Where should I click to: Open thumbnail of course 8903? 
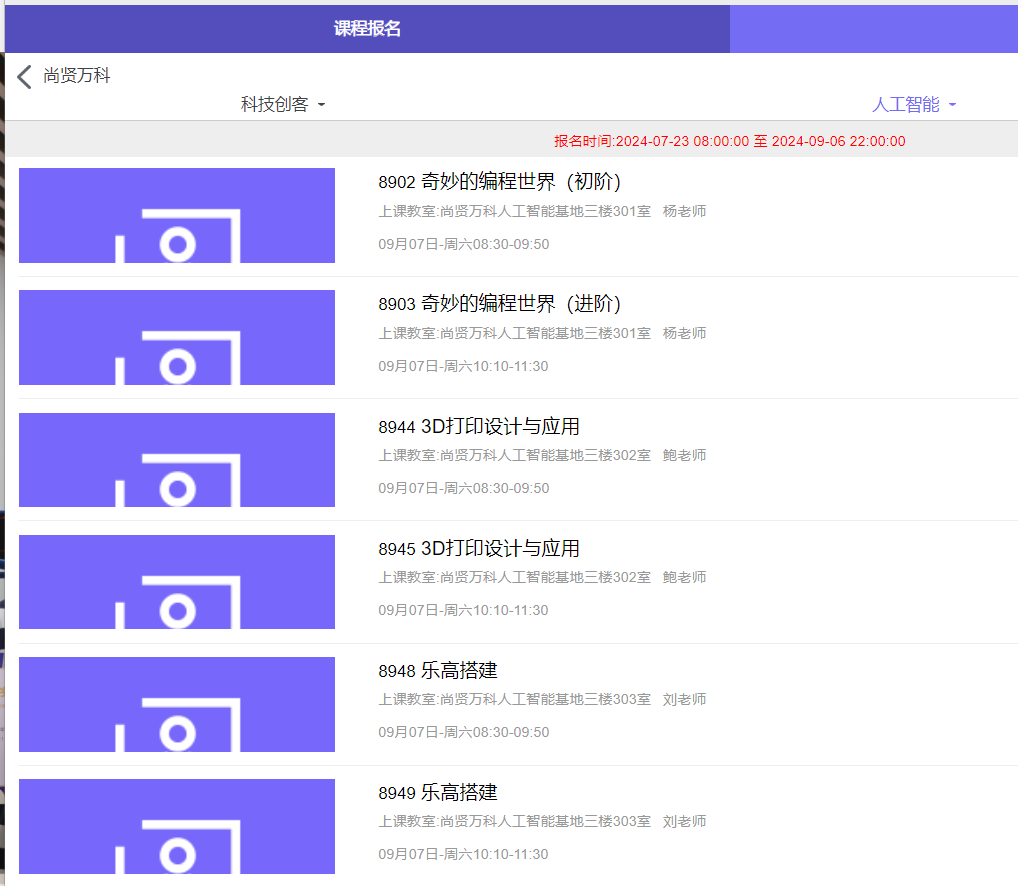(x=177, y=337)
